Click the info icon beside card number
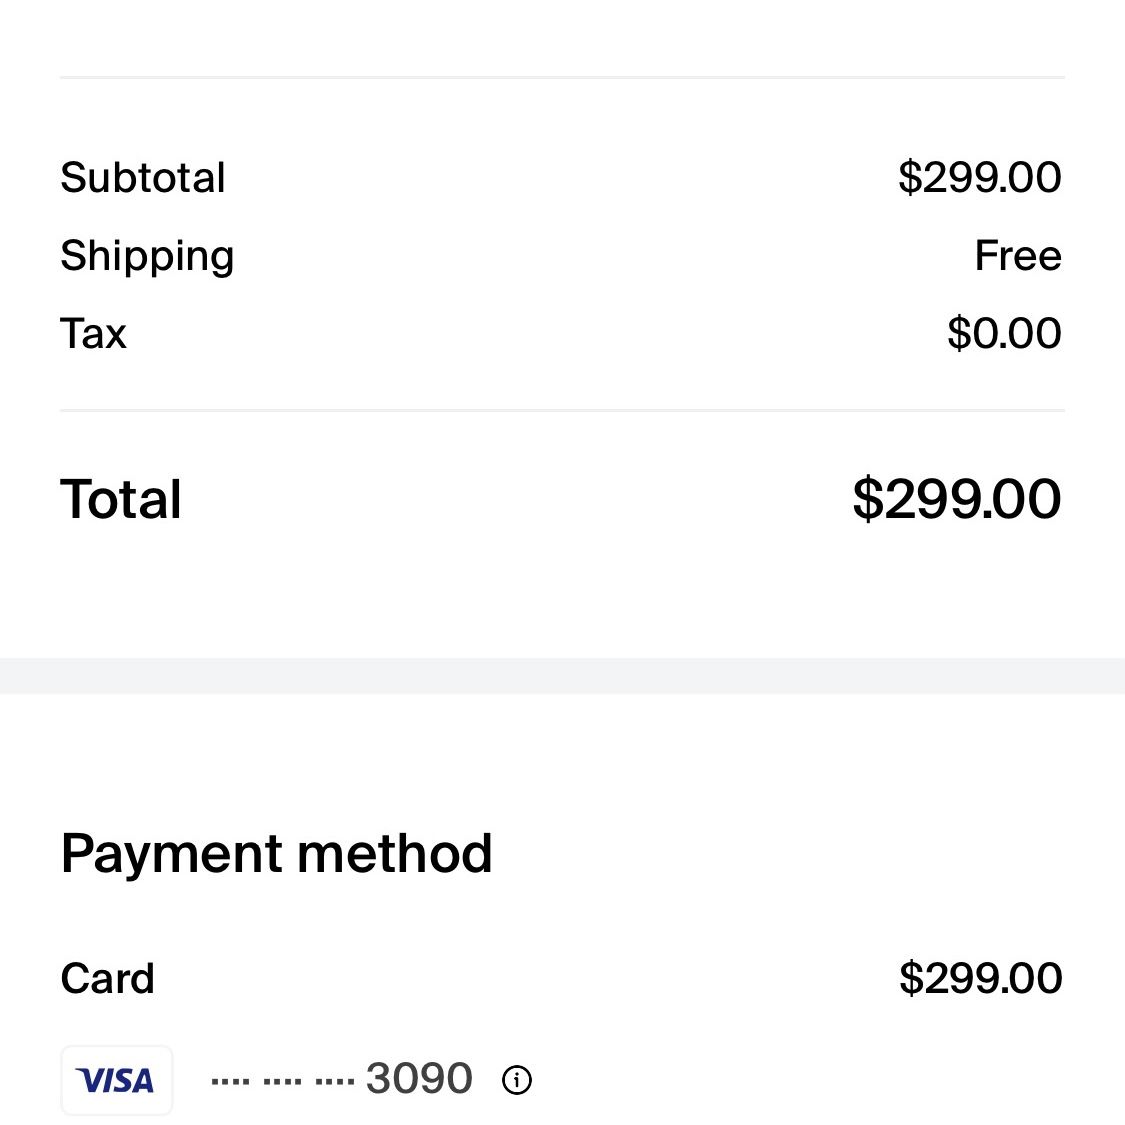This screenshot has height=1125, width=1125. [517, 1080]
